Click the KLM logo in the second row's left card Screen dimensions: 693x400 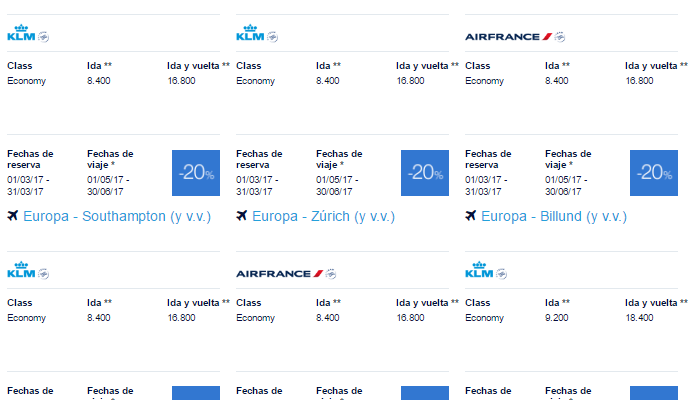21,270
